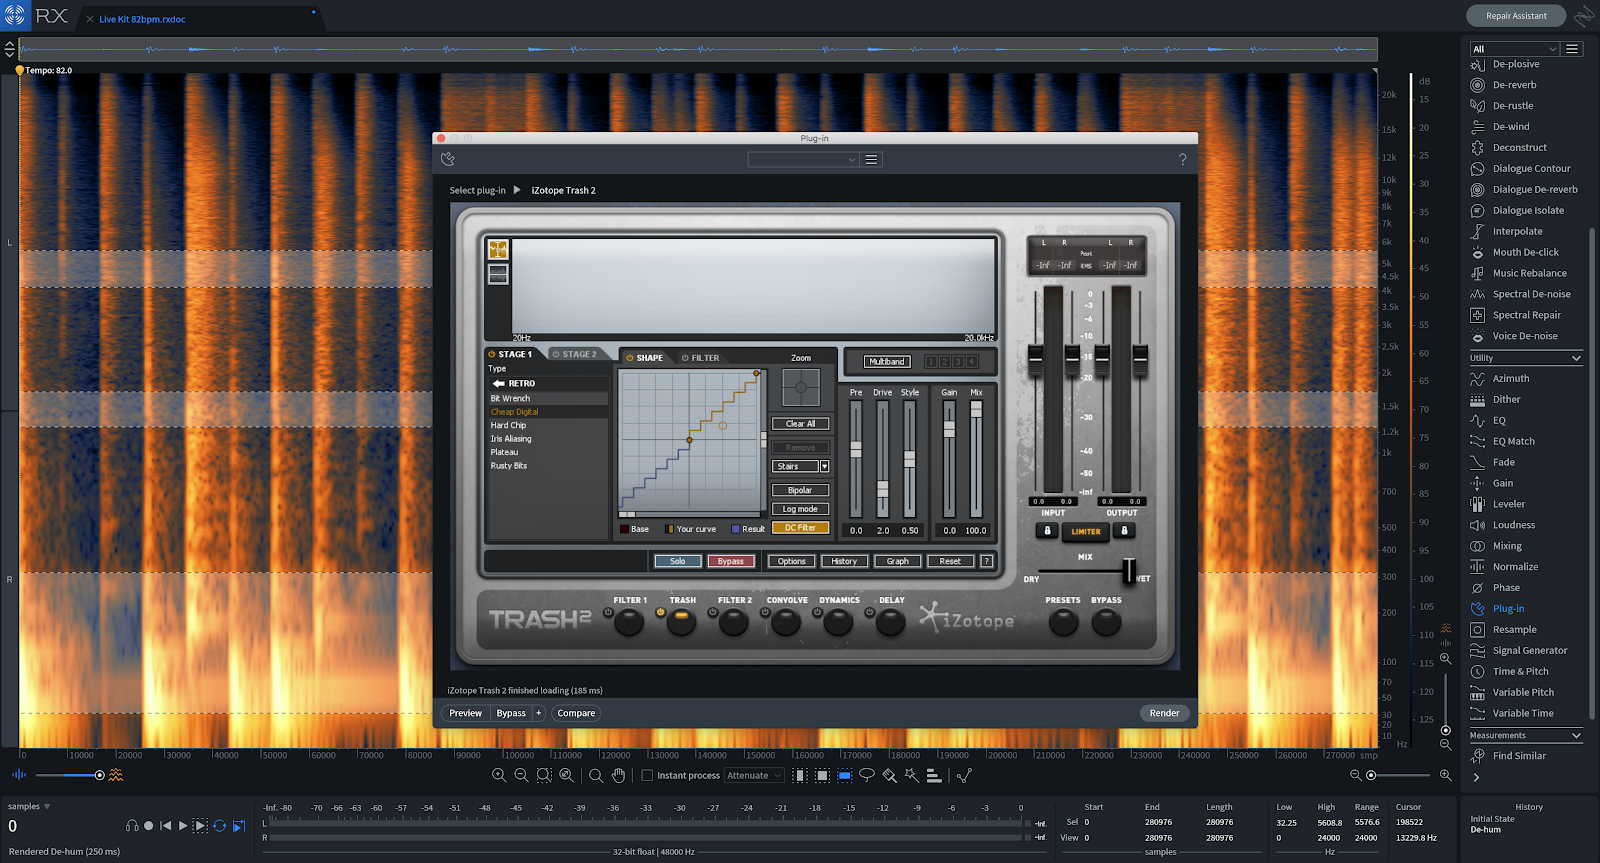Toggle loop playback in transport

(x=220, y=826)
